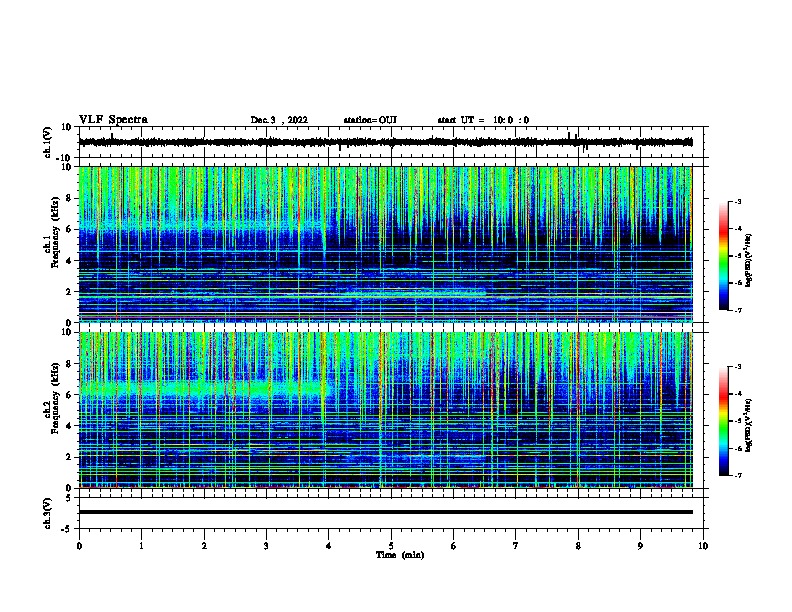Click ch.1 spectrogram frequency tick "2"
The width and height of the screenshot is (792, 612).
pos(70,292)
